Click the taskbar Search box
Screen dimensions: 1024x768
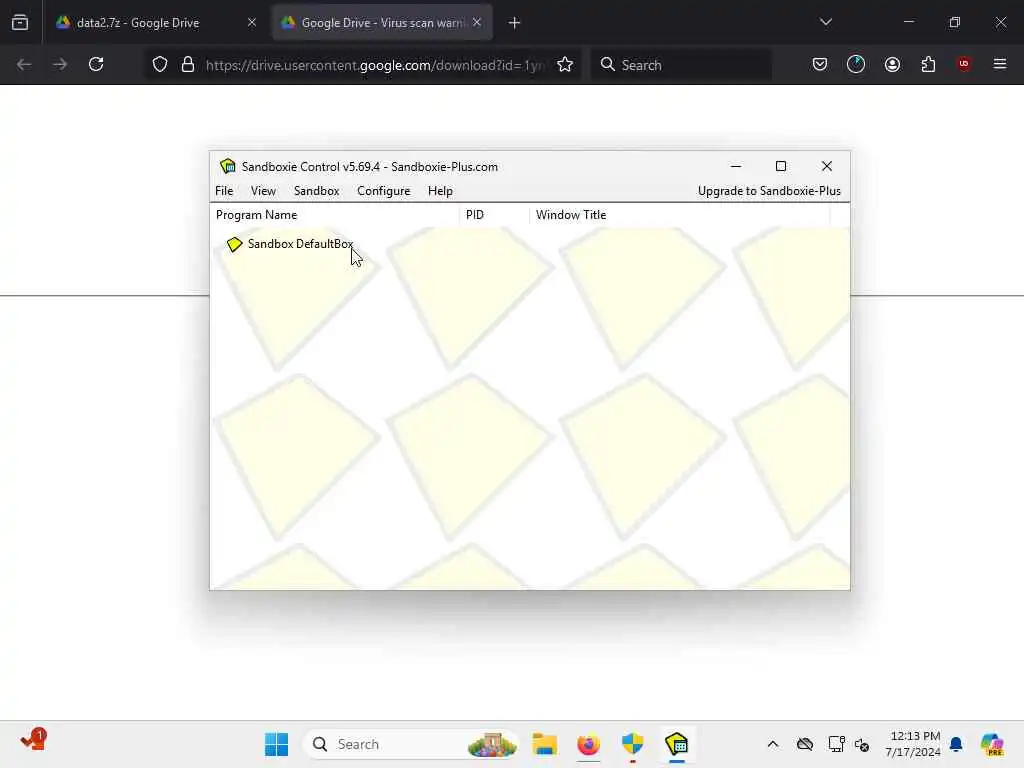pyautogui.click(x=410, y=744)
